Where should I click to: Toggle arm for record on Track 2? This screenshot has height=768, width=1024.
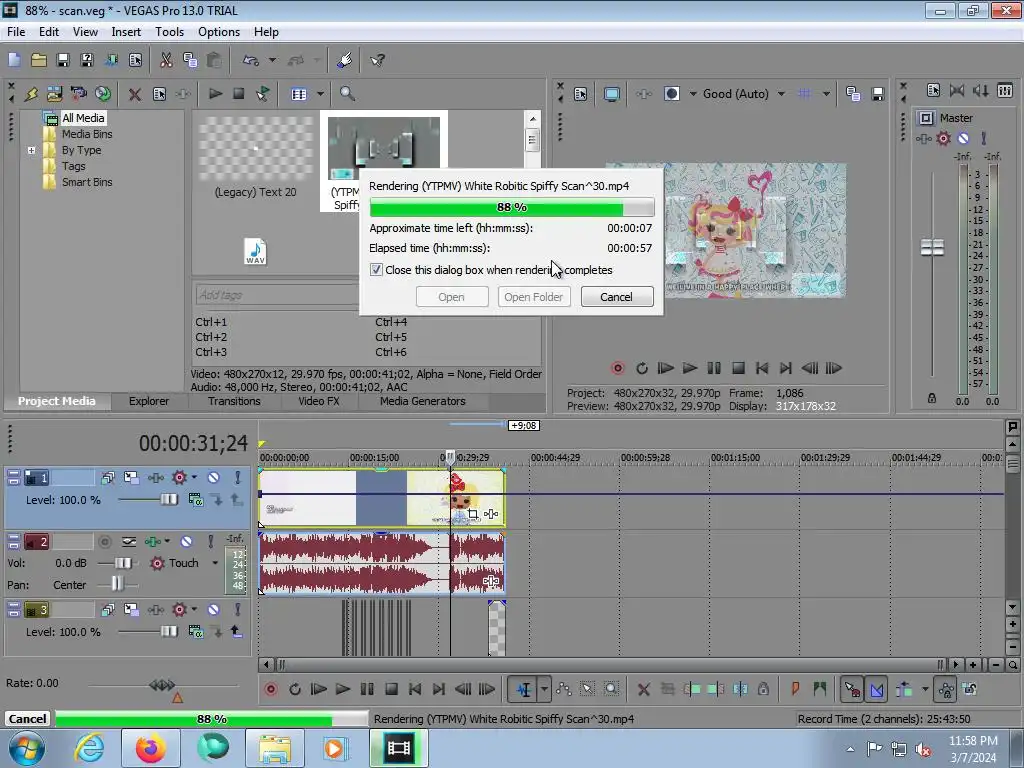point(104,541)
